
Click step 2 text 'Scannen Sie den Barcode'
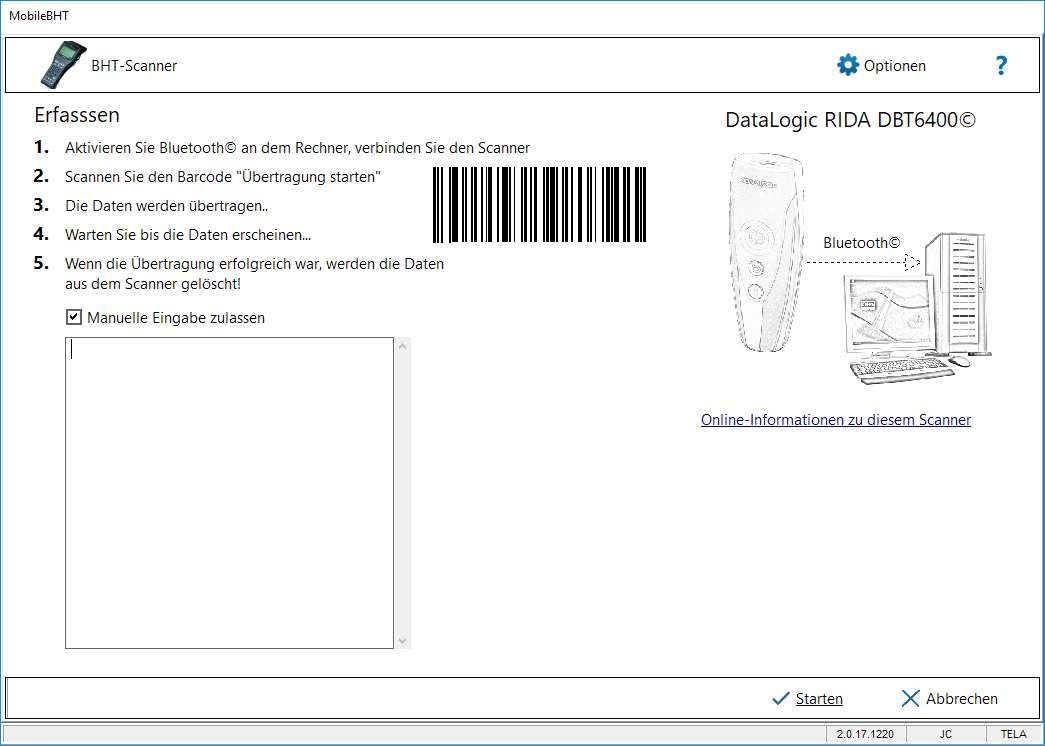[223, 177]
